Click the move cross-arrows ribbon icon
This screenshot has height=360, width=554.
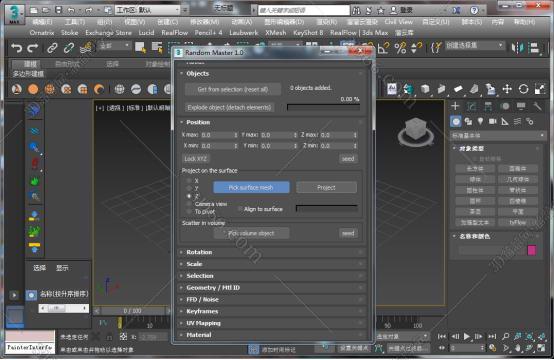(507, 89)
